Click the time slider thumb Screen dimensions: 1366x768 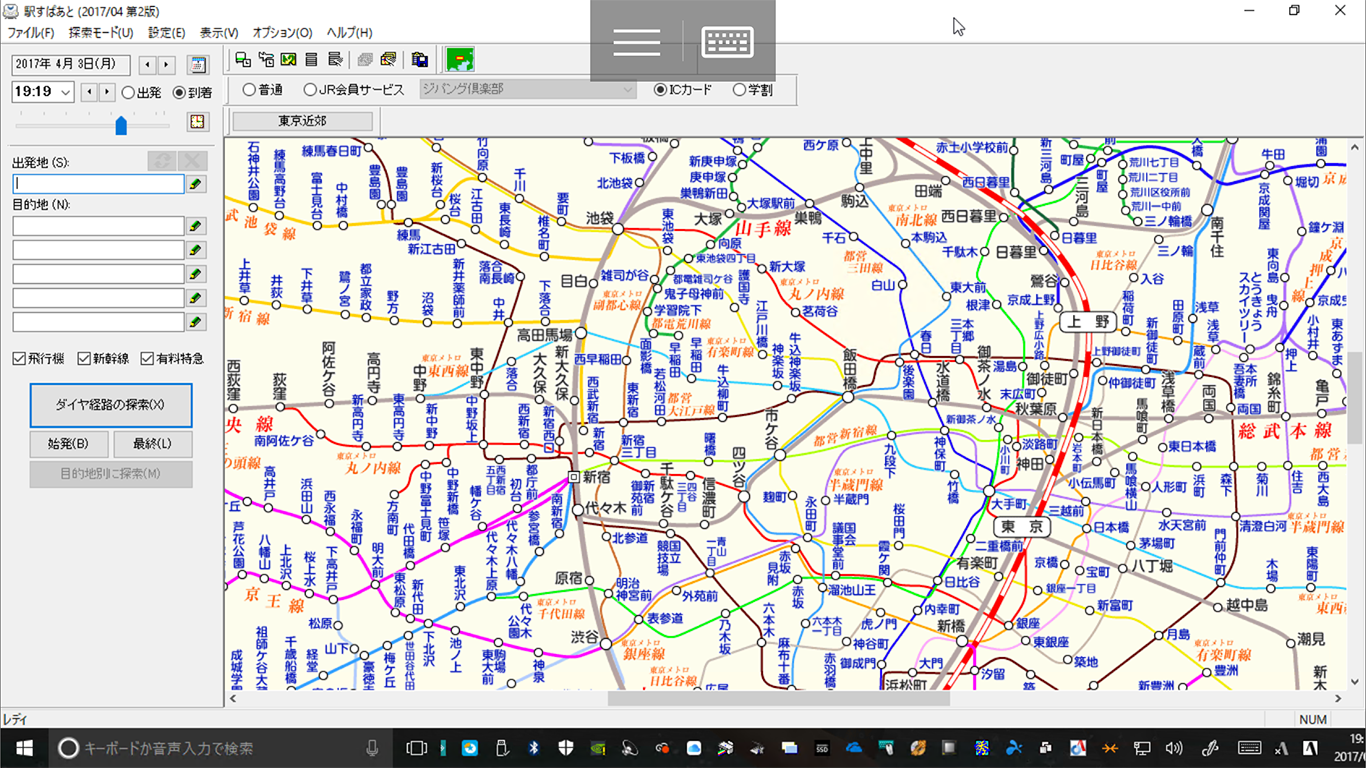(121, 125)
